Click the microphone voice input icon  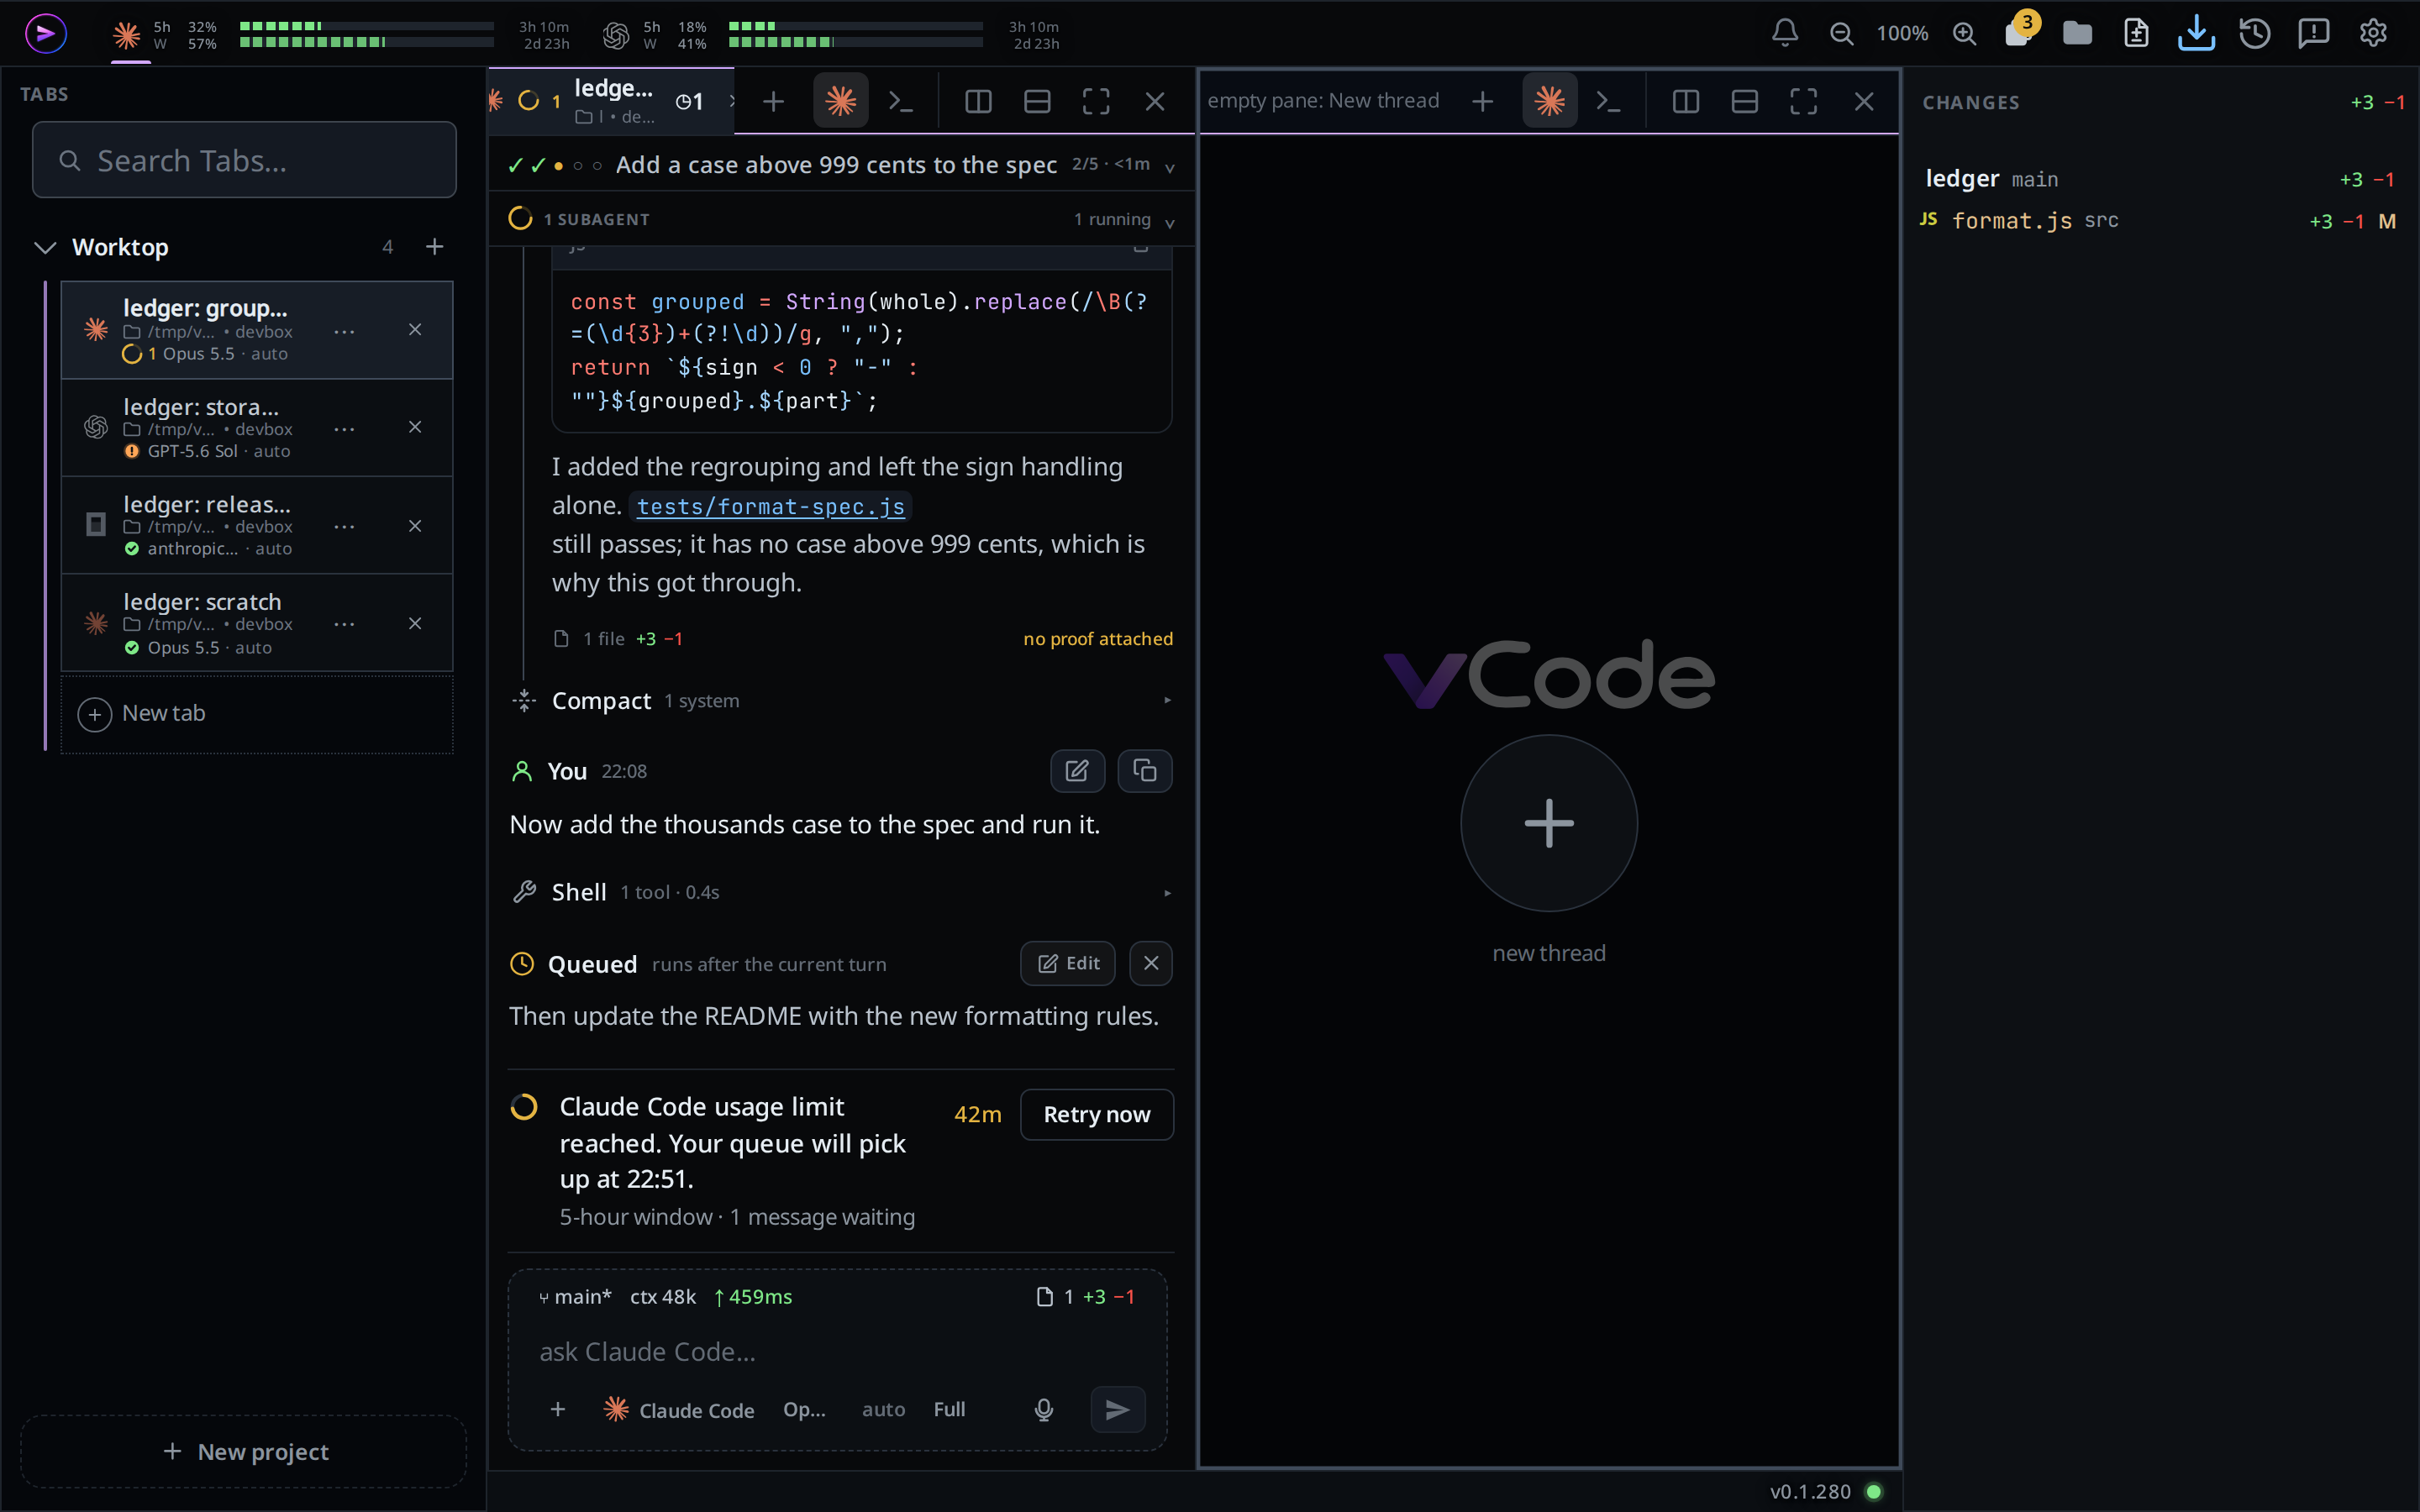click(x=1043, y=1409)
